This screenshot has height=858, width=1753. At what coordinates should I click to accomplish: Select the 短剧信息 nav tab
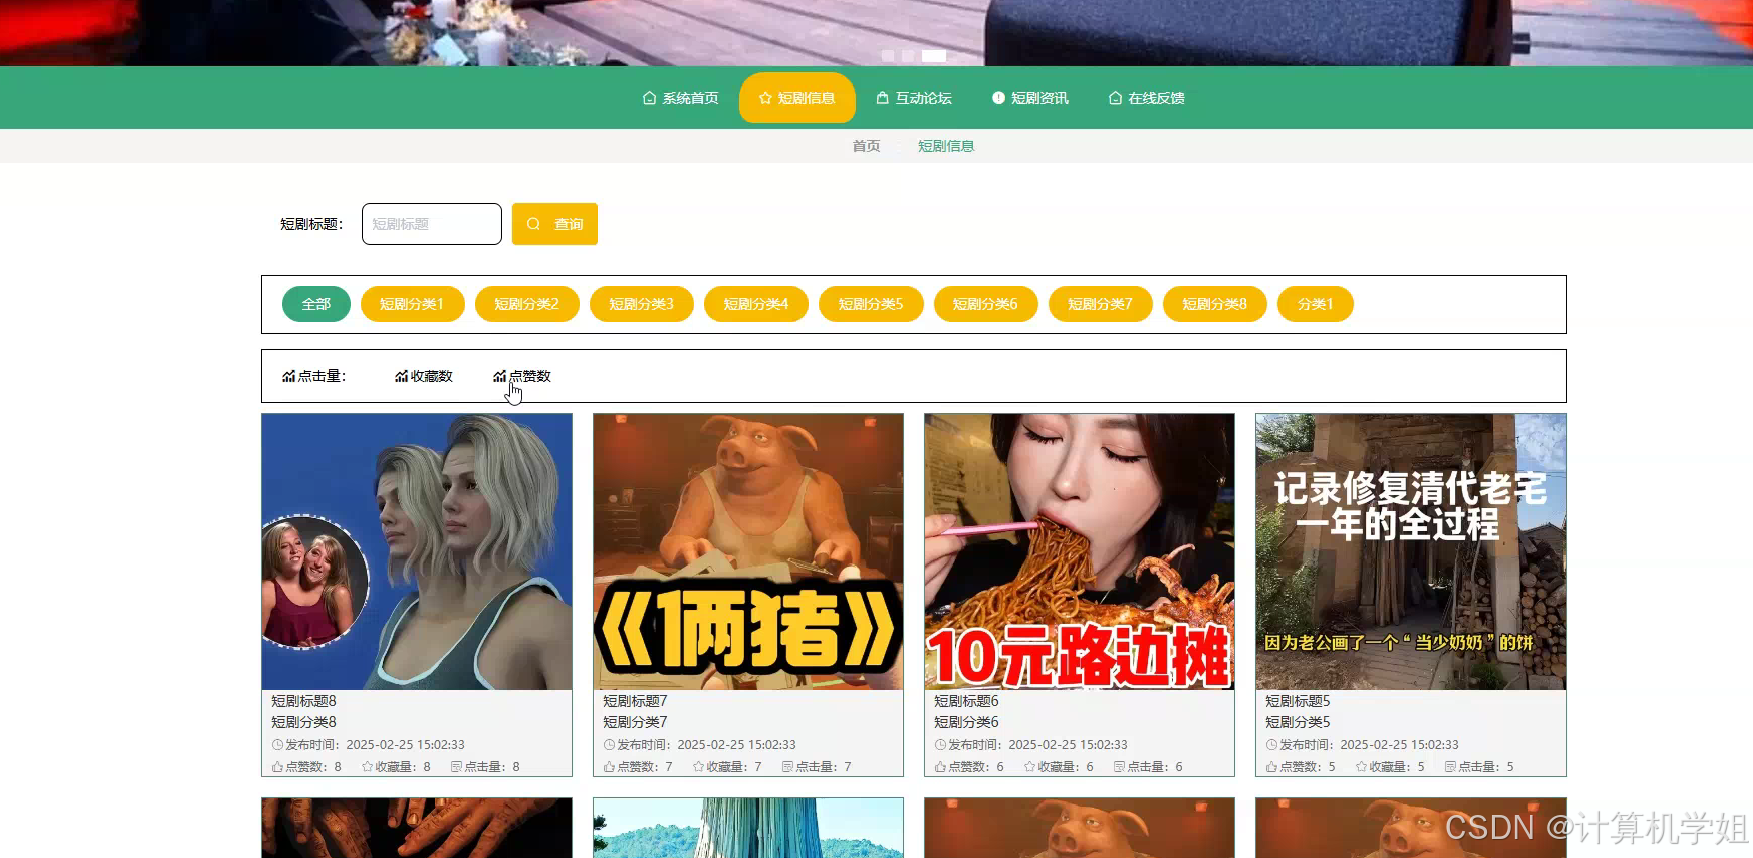pyautogui.click(x=797, y=98)
